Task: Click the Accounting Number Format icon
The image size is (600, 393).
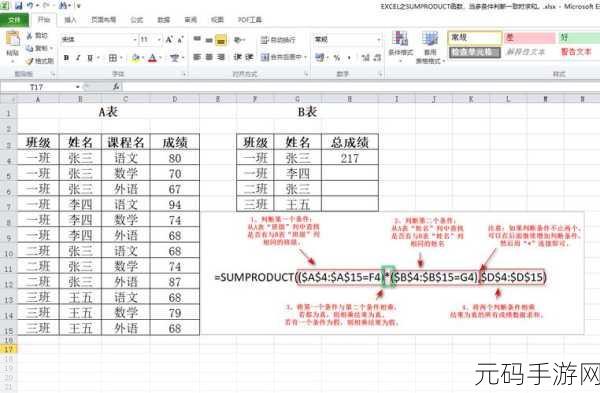Action: point(319,58)
